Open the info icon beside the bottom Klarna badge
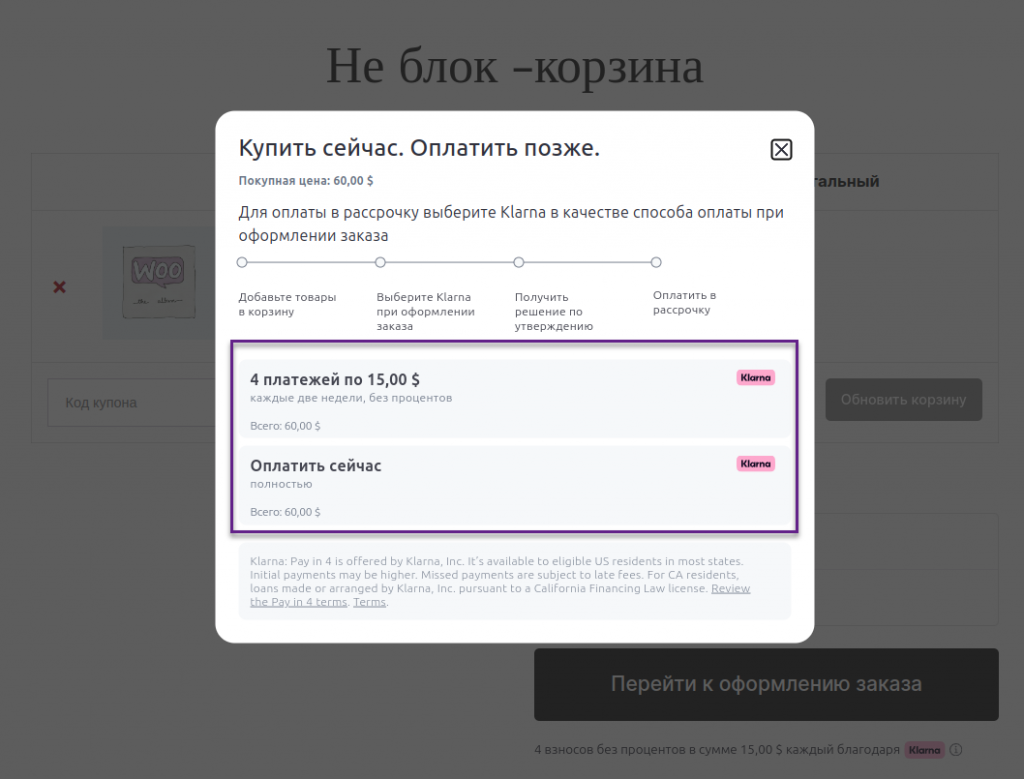Viewport: 1024px width, 779px height. pos(956,750)
